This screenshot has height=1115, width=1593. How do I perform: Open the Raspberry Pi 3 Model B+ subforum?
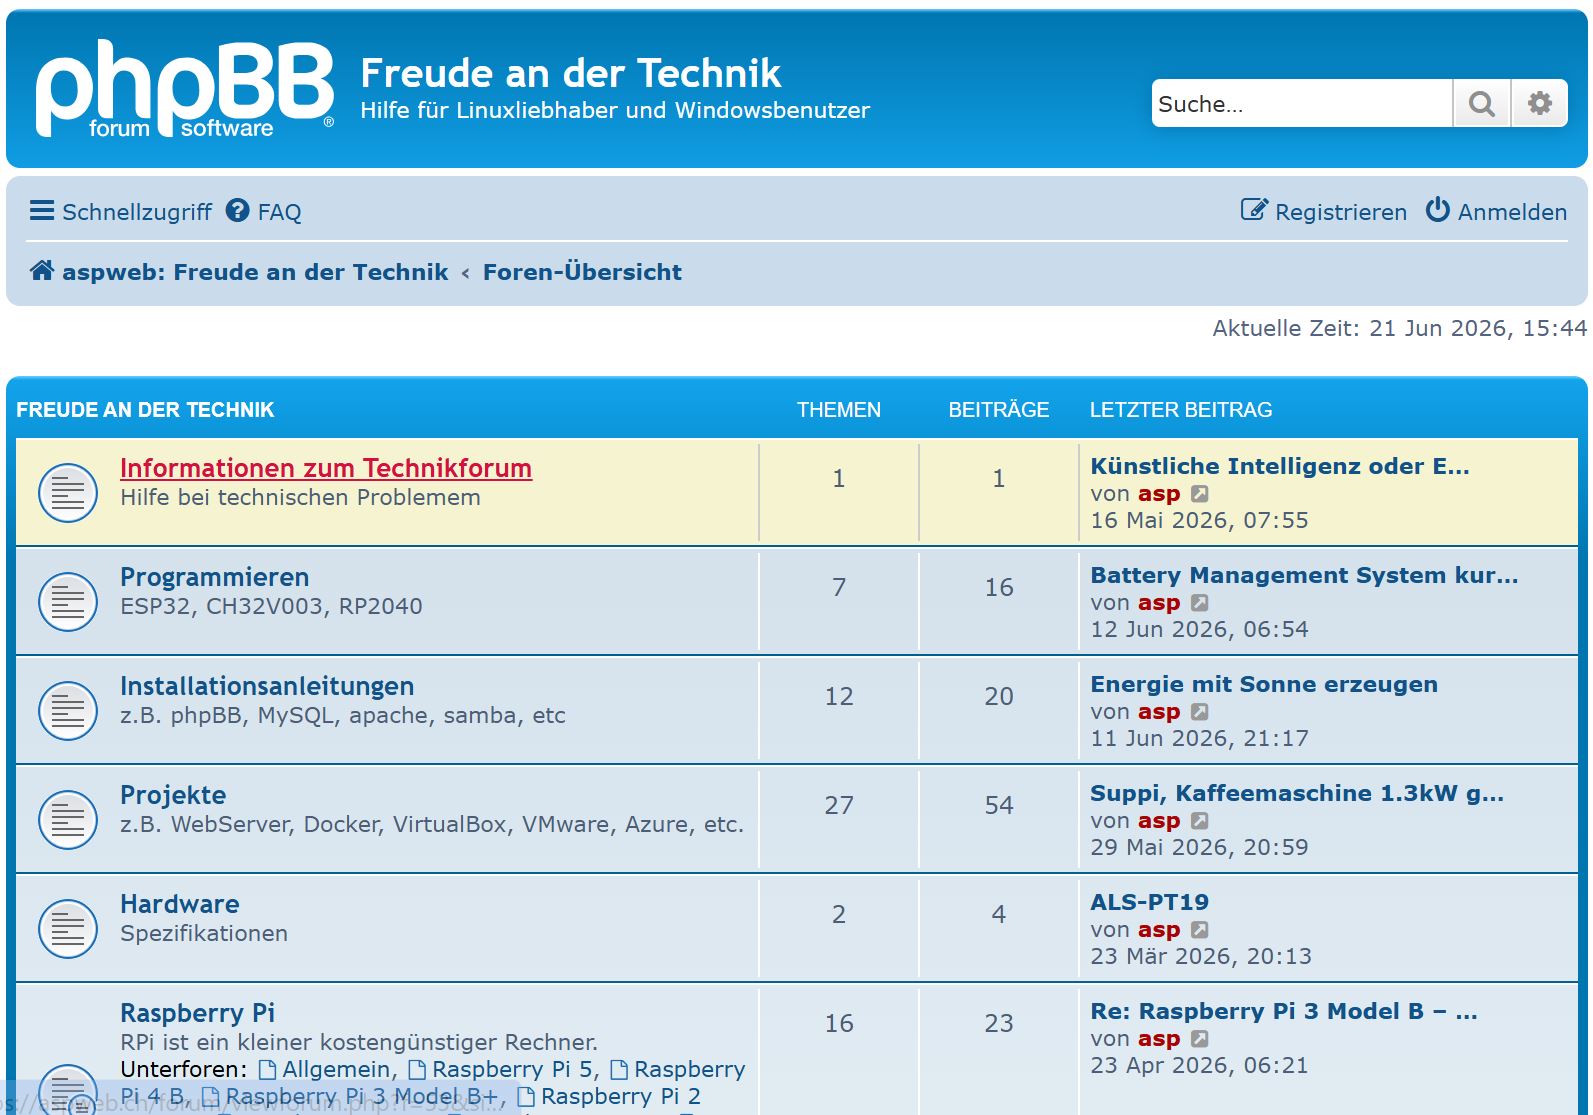[361, 1097]
